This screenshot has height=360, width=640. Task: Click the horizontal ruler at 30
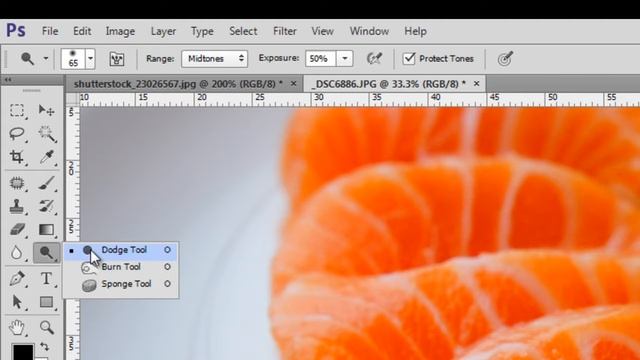tap(318, 99)
